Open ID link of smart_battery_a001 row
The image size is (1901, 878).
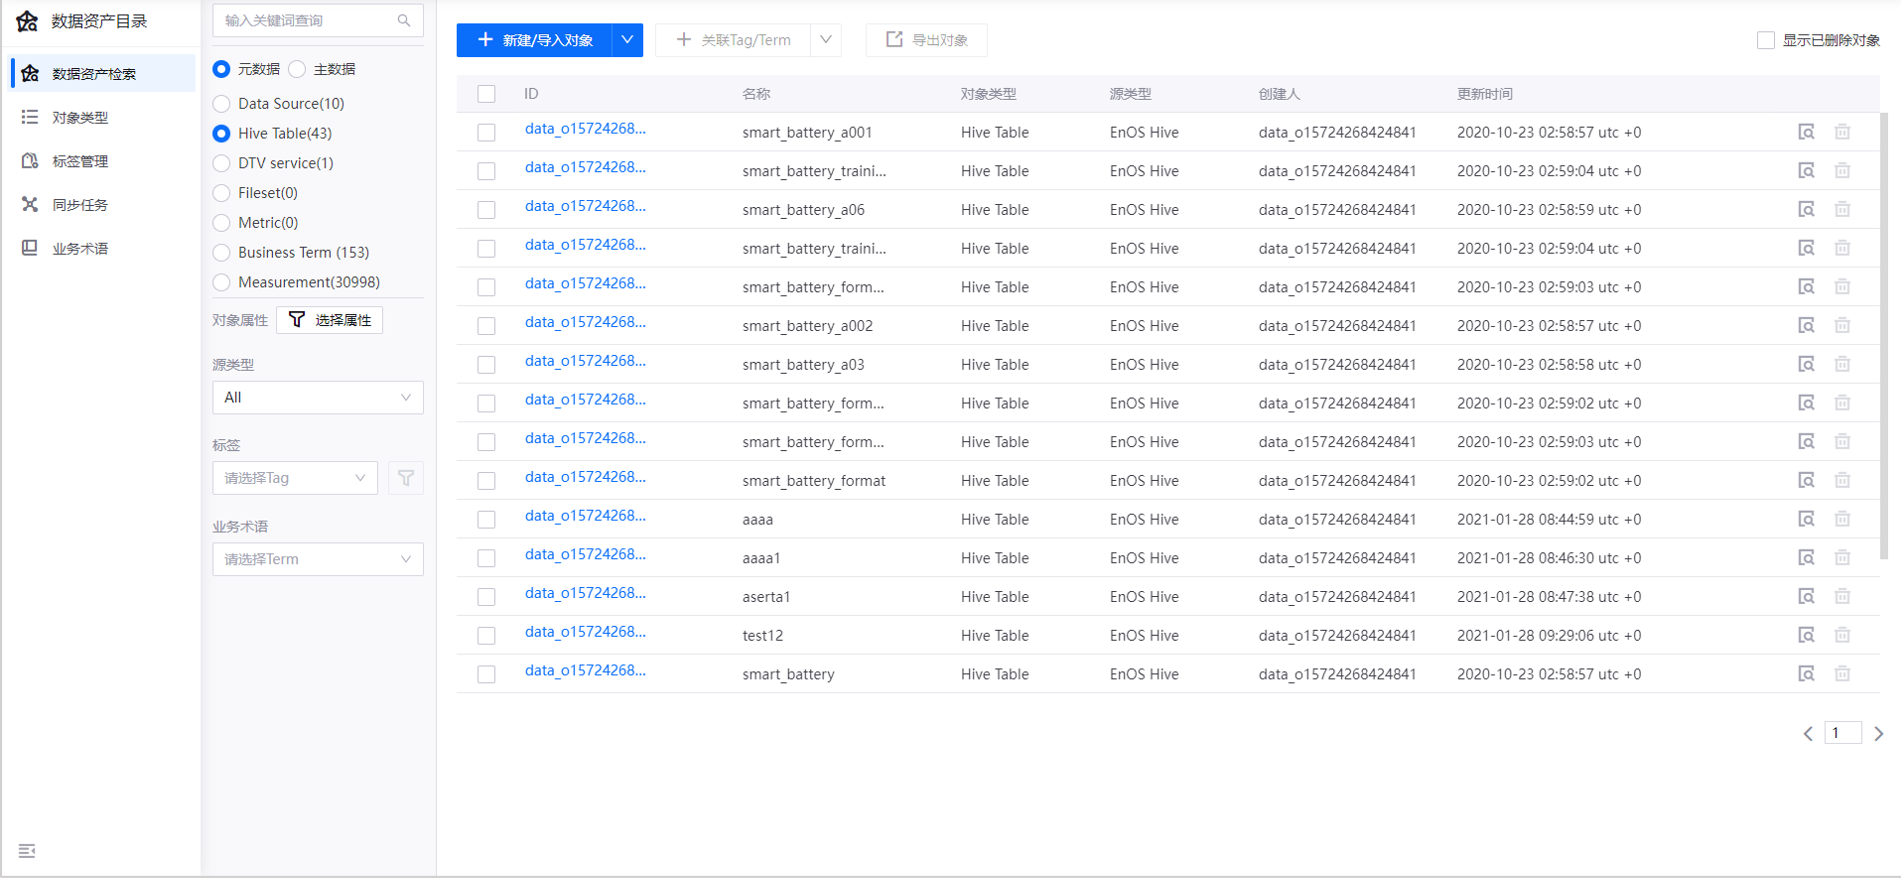585,129
